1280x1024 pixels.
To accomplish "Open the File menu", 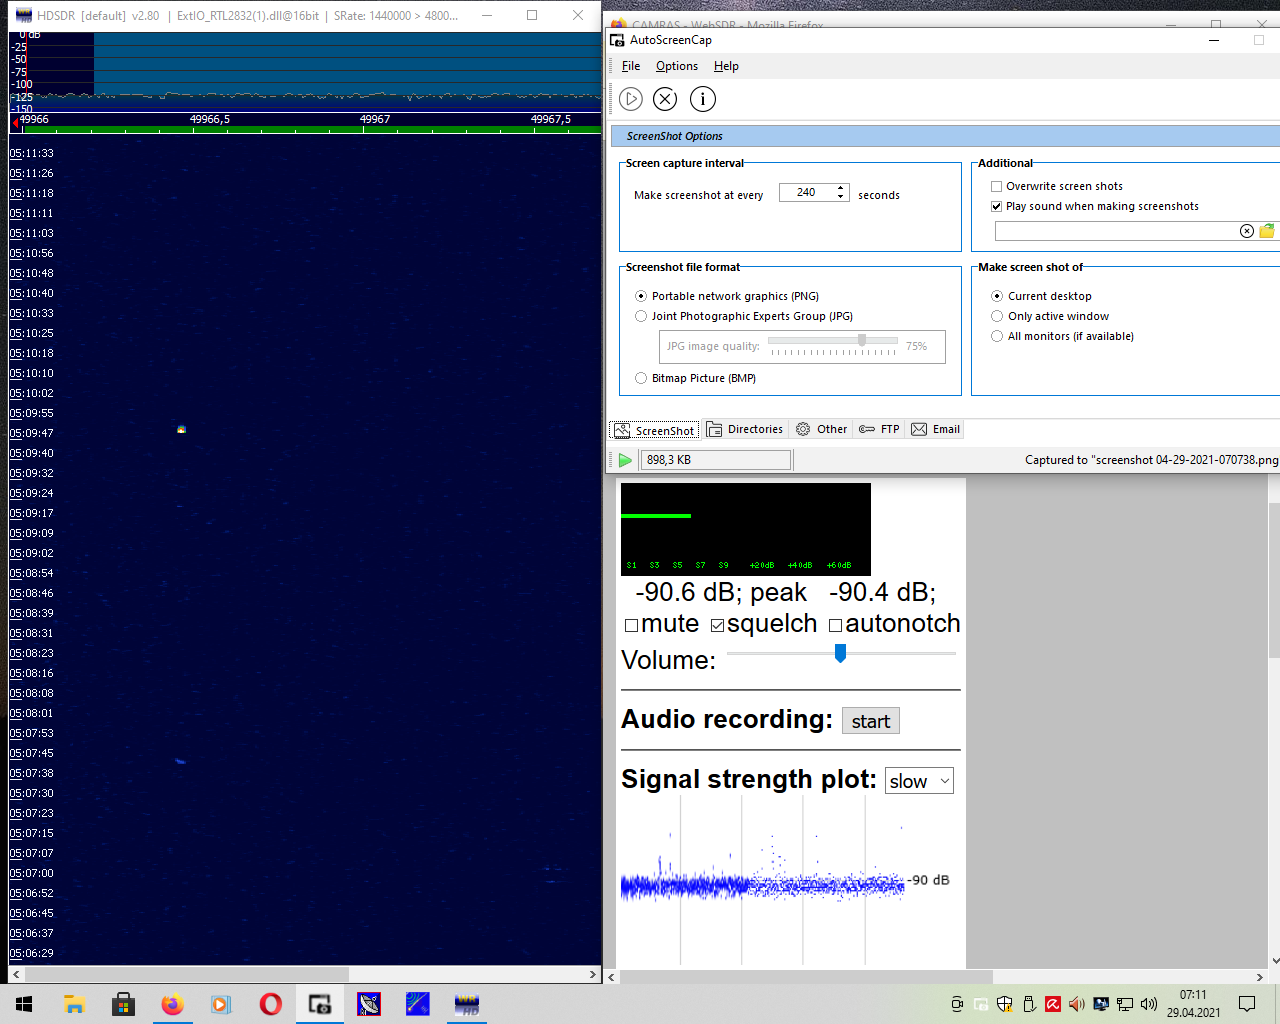I will 631,66.
